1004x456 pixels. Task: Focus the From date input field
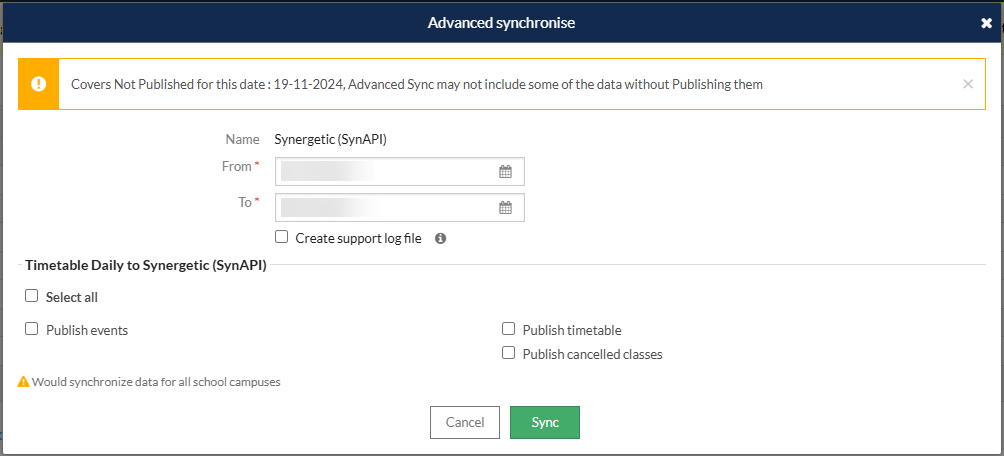tap(400, 172)
